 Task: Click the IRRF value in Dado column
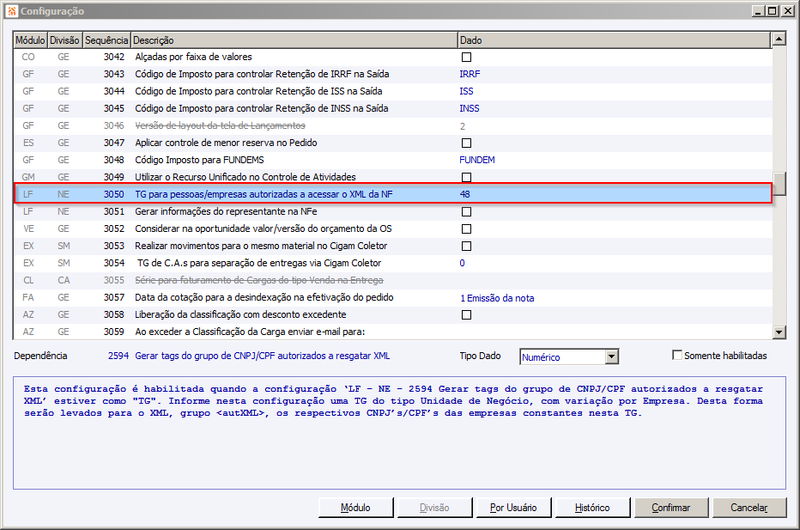pos(469,74)
